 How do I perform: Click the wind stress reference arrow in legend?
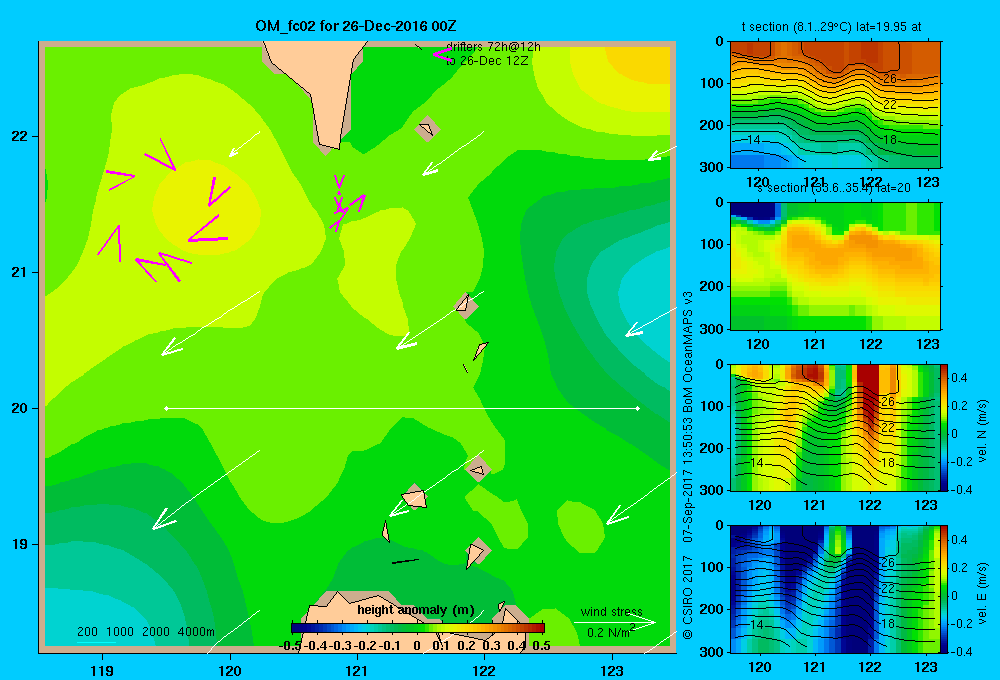[x=614, y=622]
